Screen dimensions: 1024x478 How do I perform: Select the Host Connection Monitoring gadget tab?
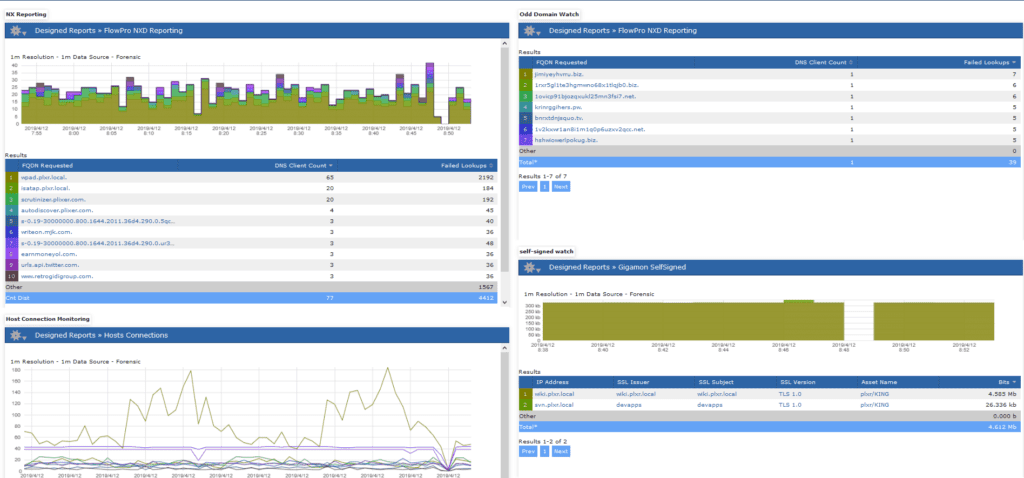(48, 319)
